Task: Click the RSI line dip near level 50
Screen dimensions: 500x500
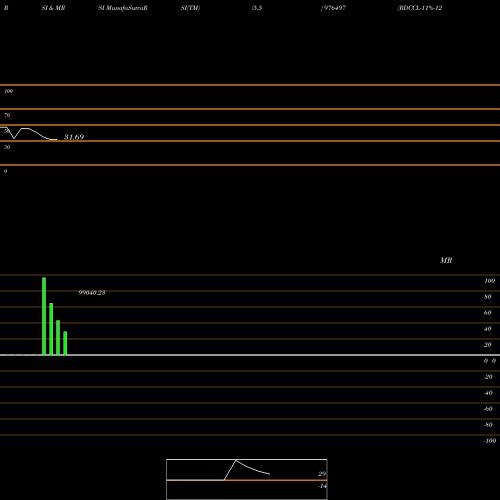Action: (x=14, y=138)
